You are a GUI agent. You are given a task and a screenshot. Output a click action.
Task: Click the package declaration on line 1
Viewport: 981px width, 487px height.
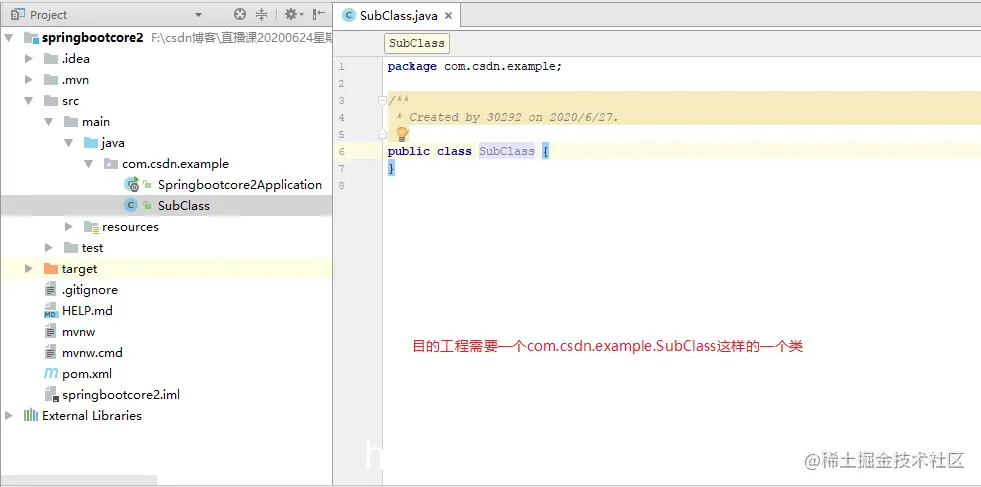tap(475, 66)
